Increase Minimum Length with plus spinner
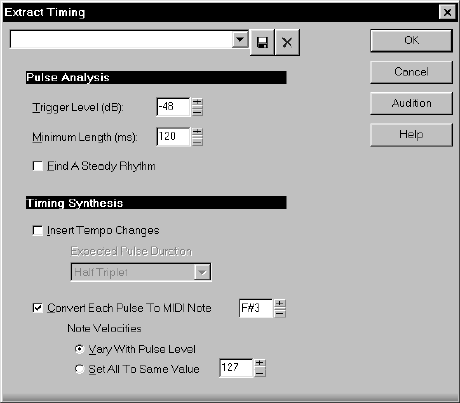The width and height of the screenshot is (460, 403). 197,132
